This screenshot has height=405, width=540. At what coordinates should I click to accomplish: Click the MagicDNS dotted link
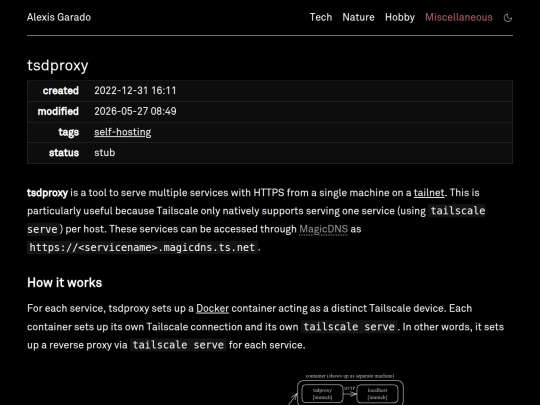coord(323,229)
